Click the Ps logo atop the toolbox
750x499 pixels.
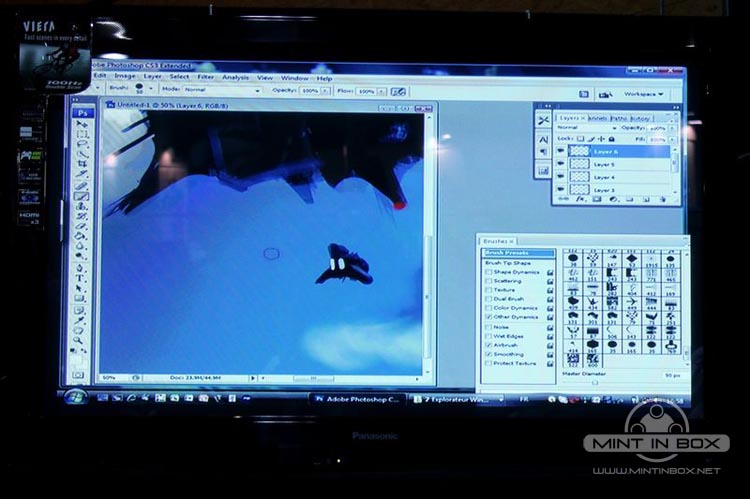click(x=82, y=113)
